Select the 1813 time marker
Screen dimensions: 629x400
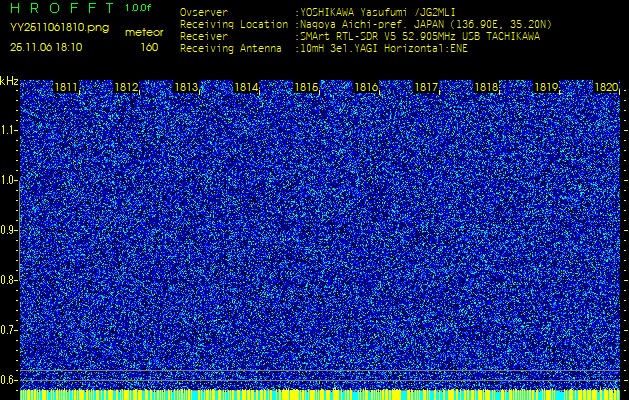click(186, 88)
